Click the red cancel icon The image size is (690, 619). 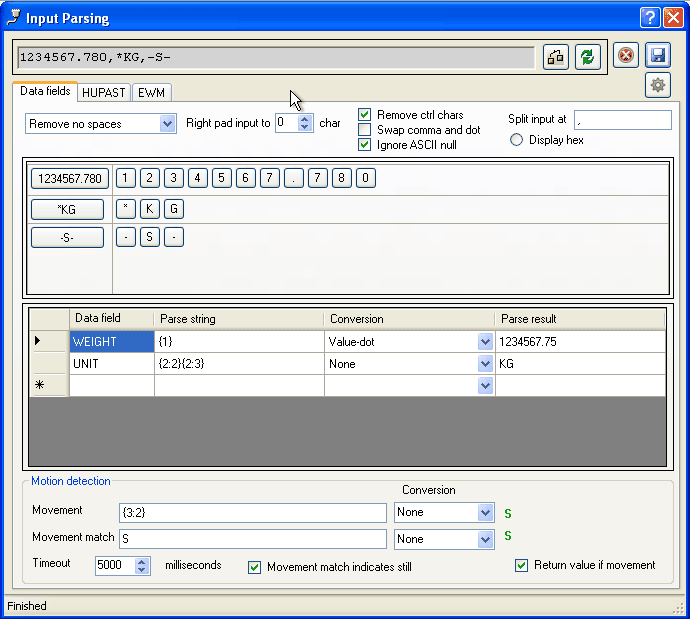click(625, 56)
